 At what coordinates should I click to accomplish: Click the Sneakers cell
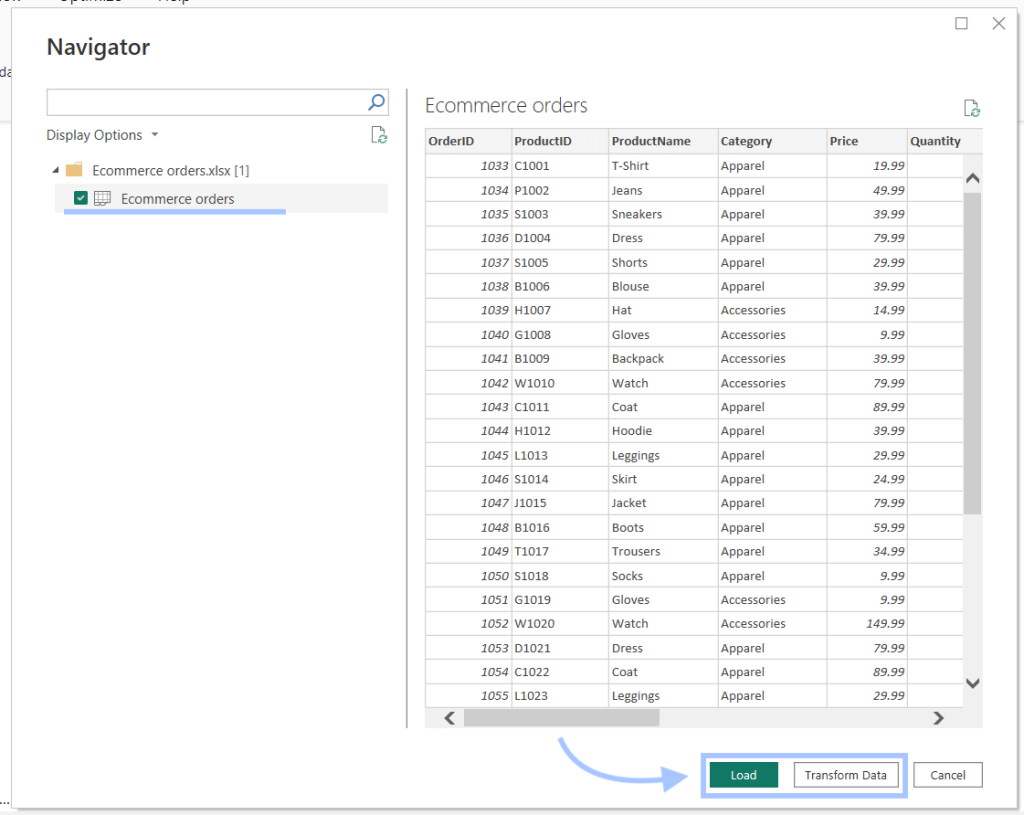pos(663,214)
